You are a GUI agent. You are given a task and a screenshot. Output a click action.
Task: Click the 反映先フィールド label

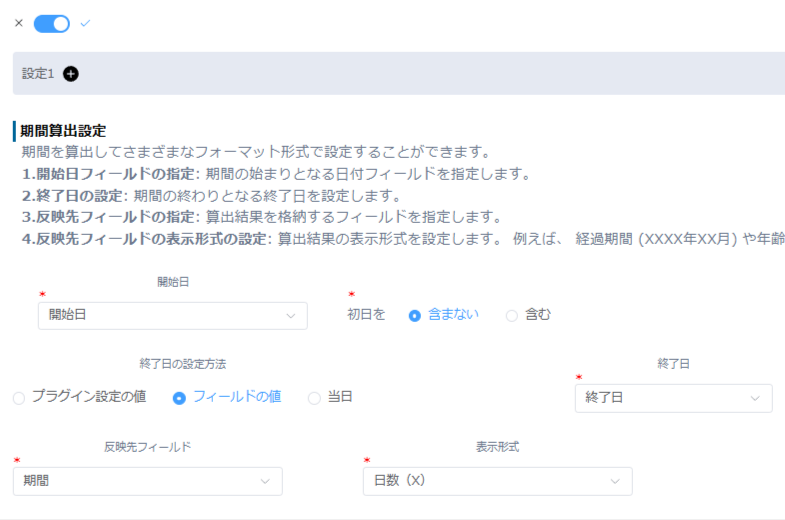coord(148,447)
